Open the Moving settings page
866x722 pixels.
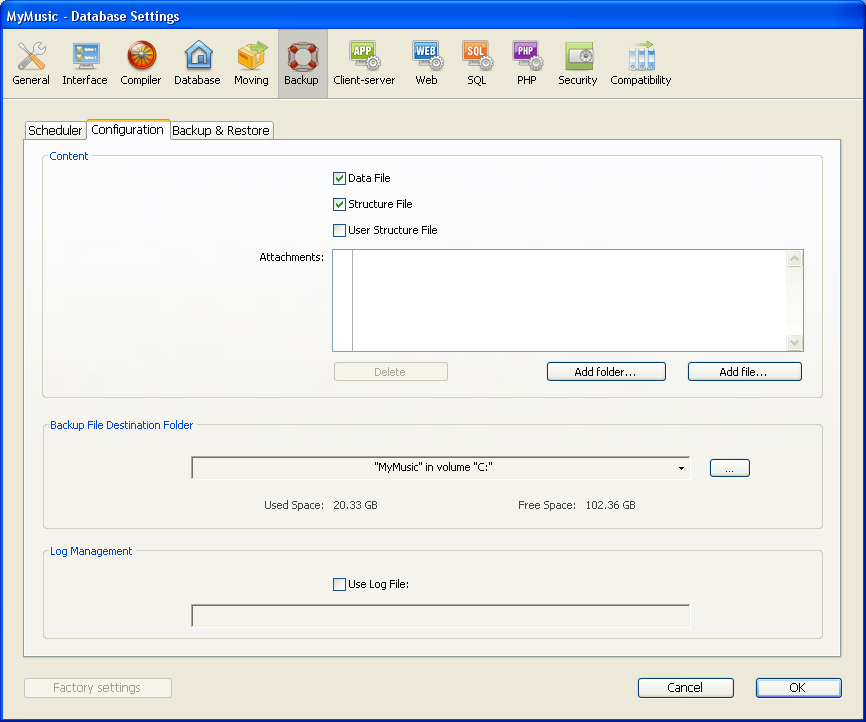point(251,64)
